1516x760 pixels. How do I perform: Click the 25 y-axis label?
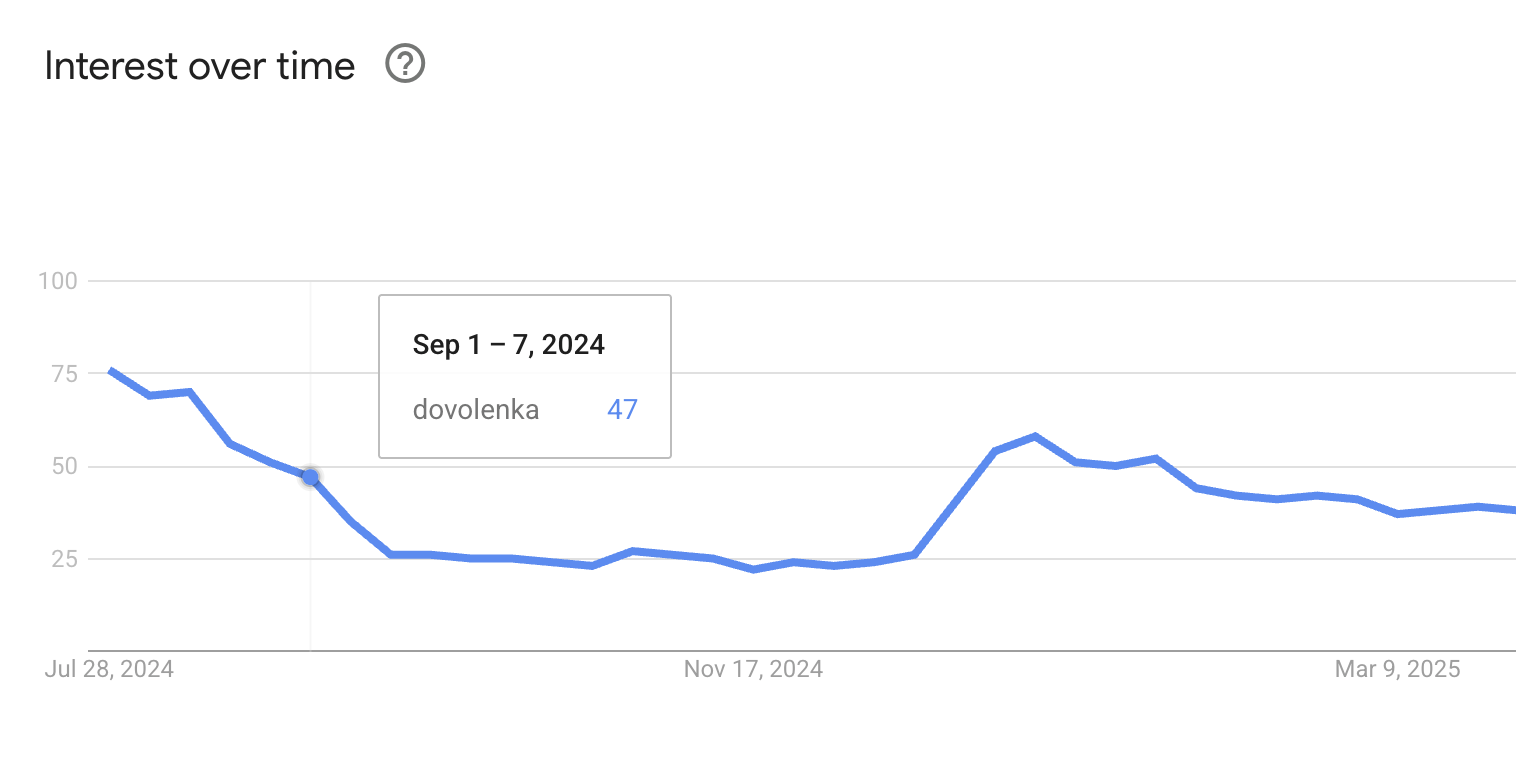(x=65, y=559)
